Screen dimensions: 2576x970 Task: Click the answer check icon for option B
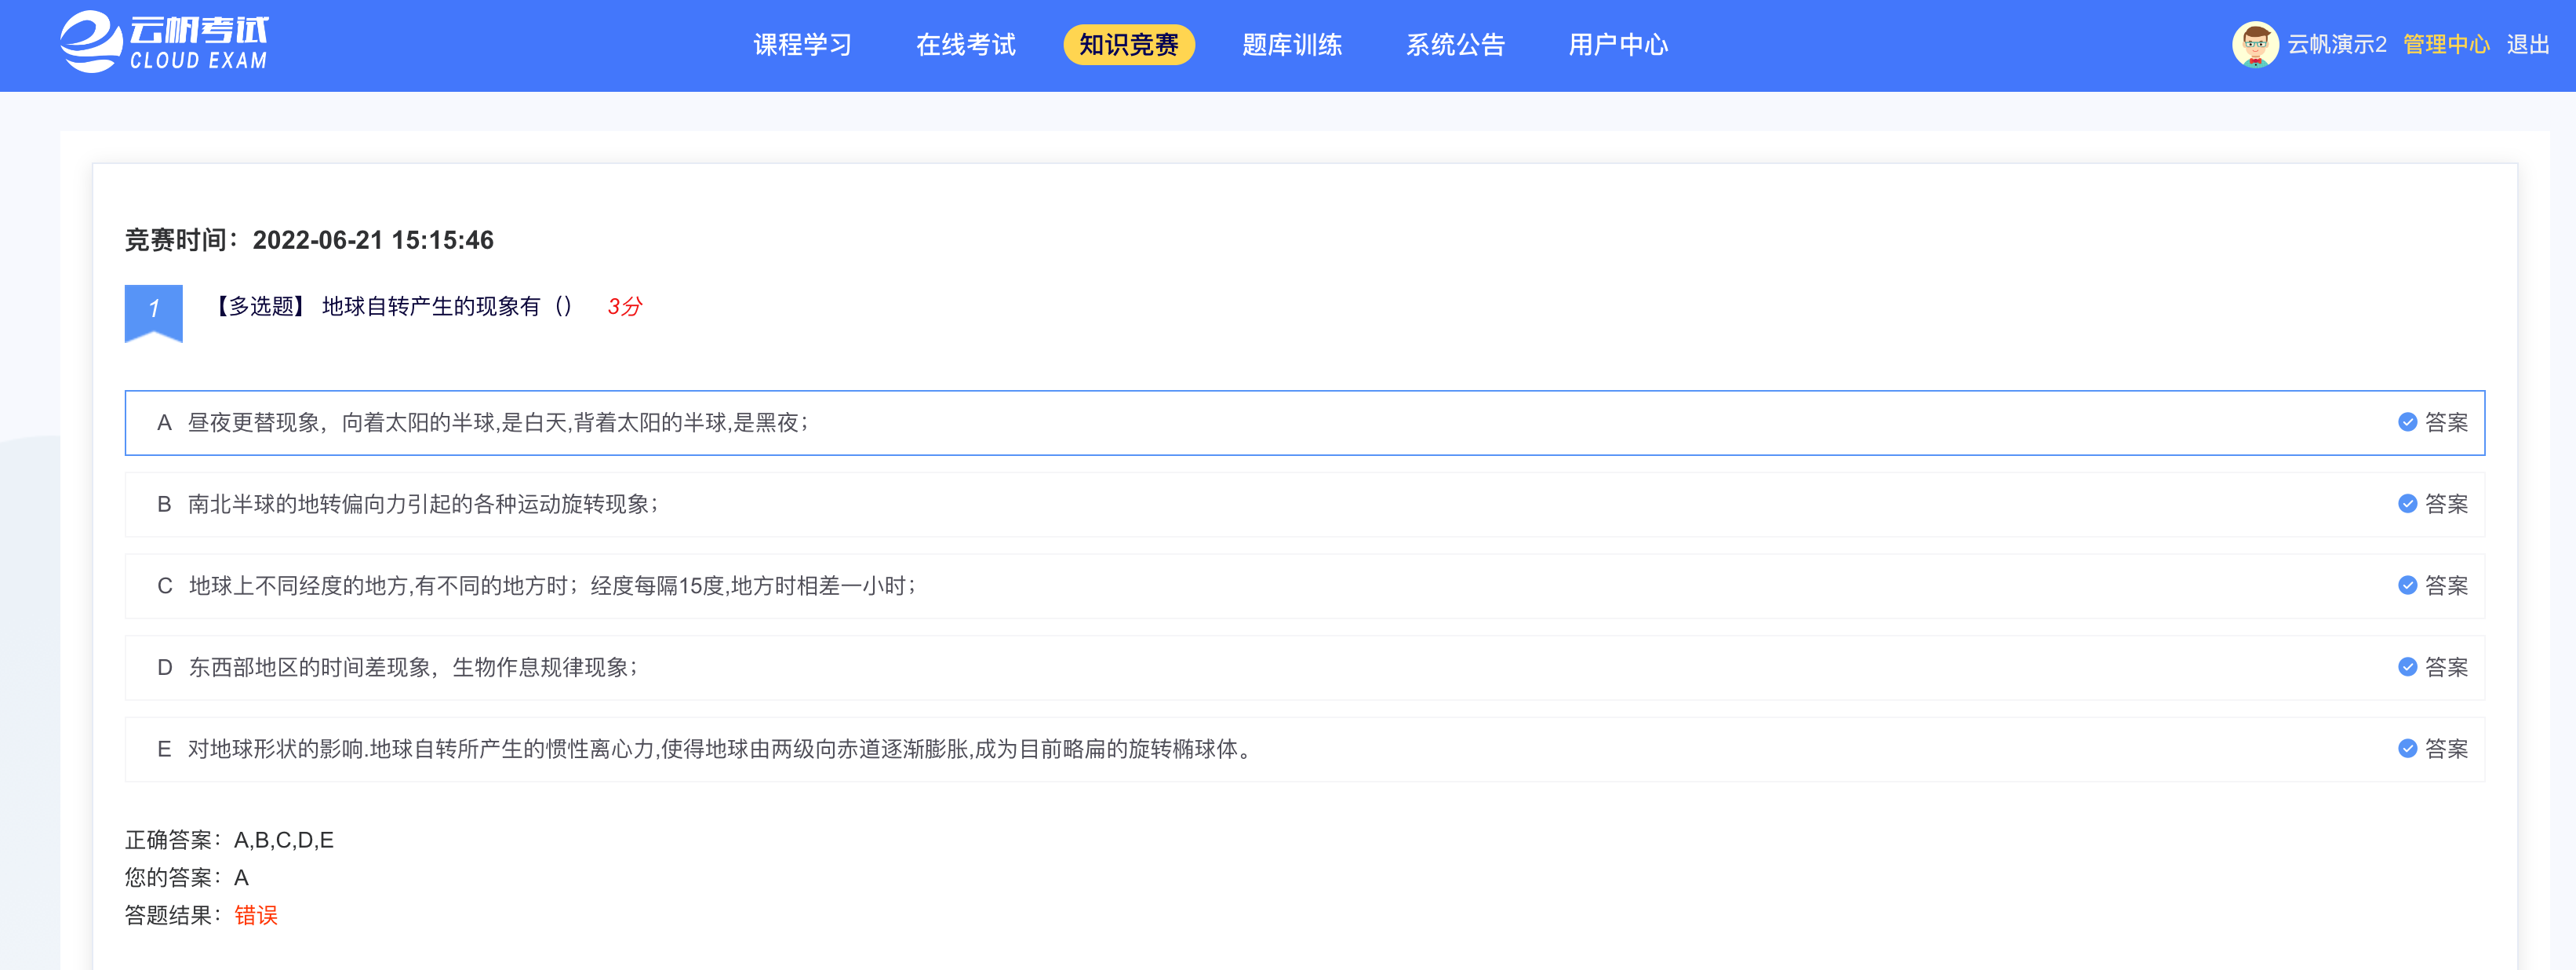2407,504
